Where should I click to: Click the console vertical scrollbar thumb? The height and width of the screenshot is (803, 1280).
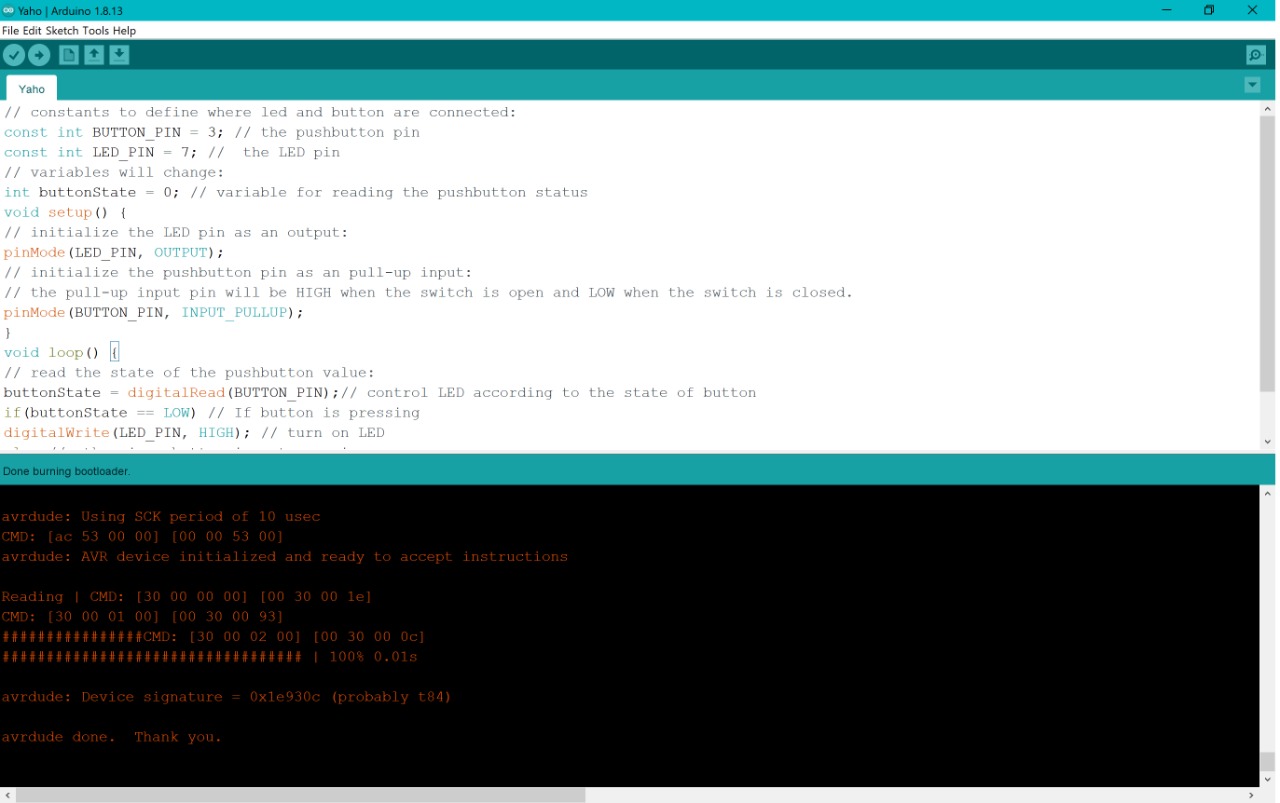click(1267, 761)
